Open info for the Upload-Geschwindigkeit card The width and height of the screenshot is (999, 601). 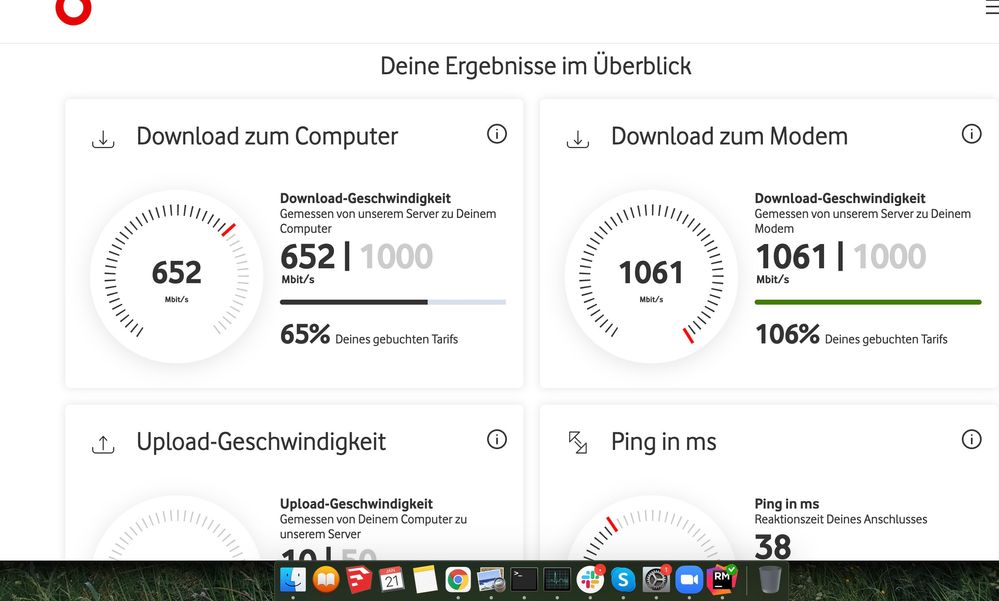[x=497, y=439]
